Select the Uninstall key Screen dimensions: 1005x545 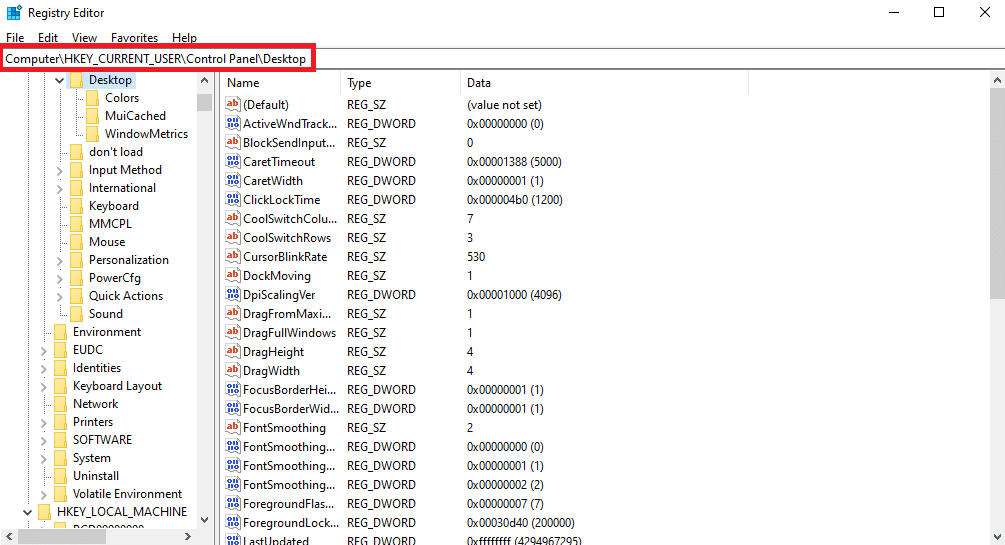tap(96, 476)
